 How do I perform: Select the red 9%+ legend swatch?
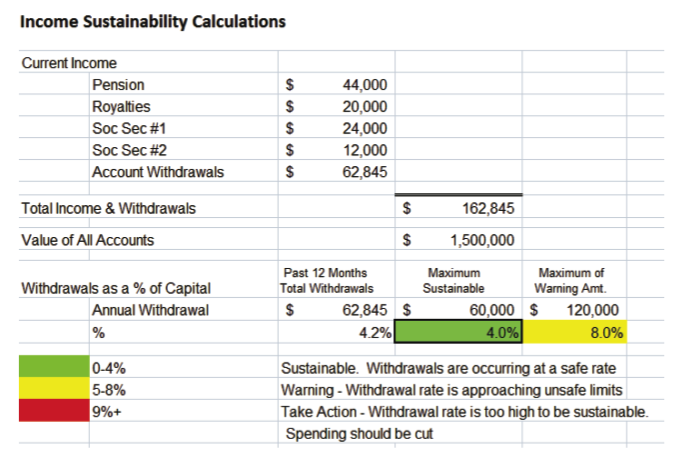pos(54,411)
